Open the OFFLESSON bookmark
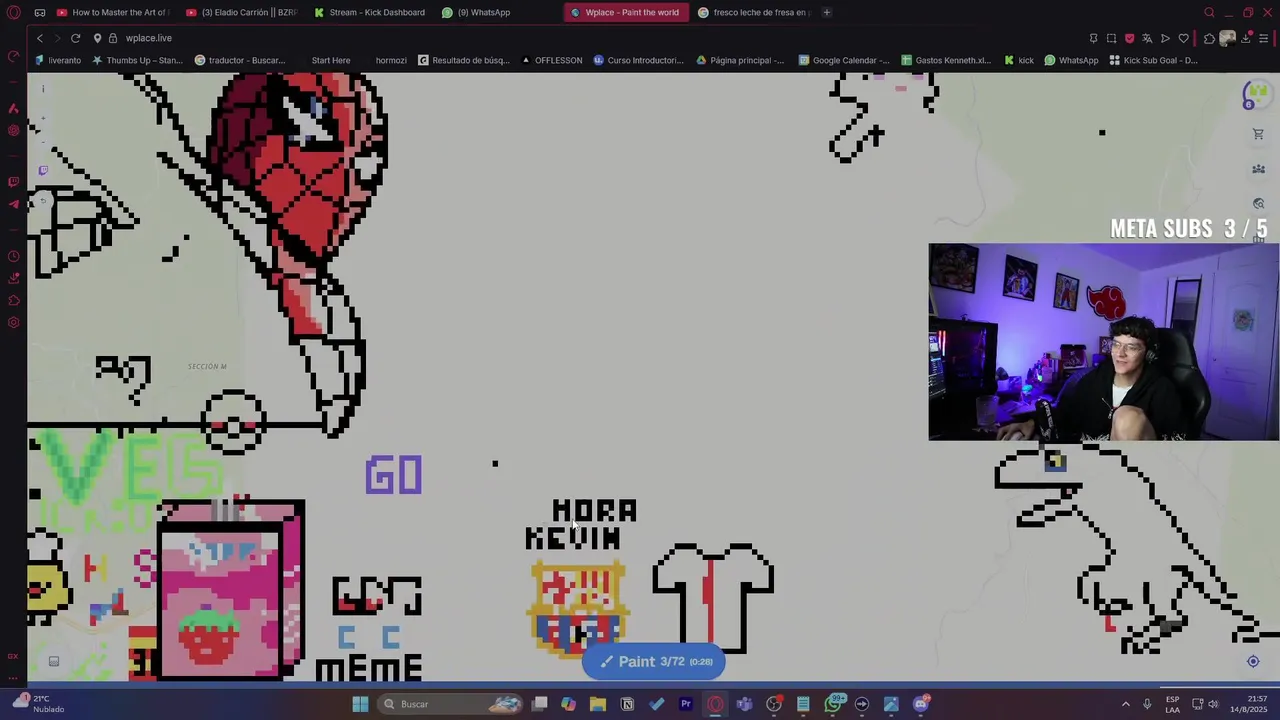Viewport: 1280px width, 720px height. point(551,60)
